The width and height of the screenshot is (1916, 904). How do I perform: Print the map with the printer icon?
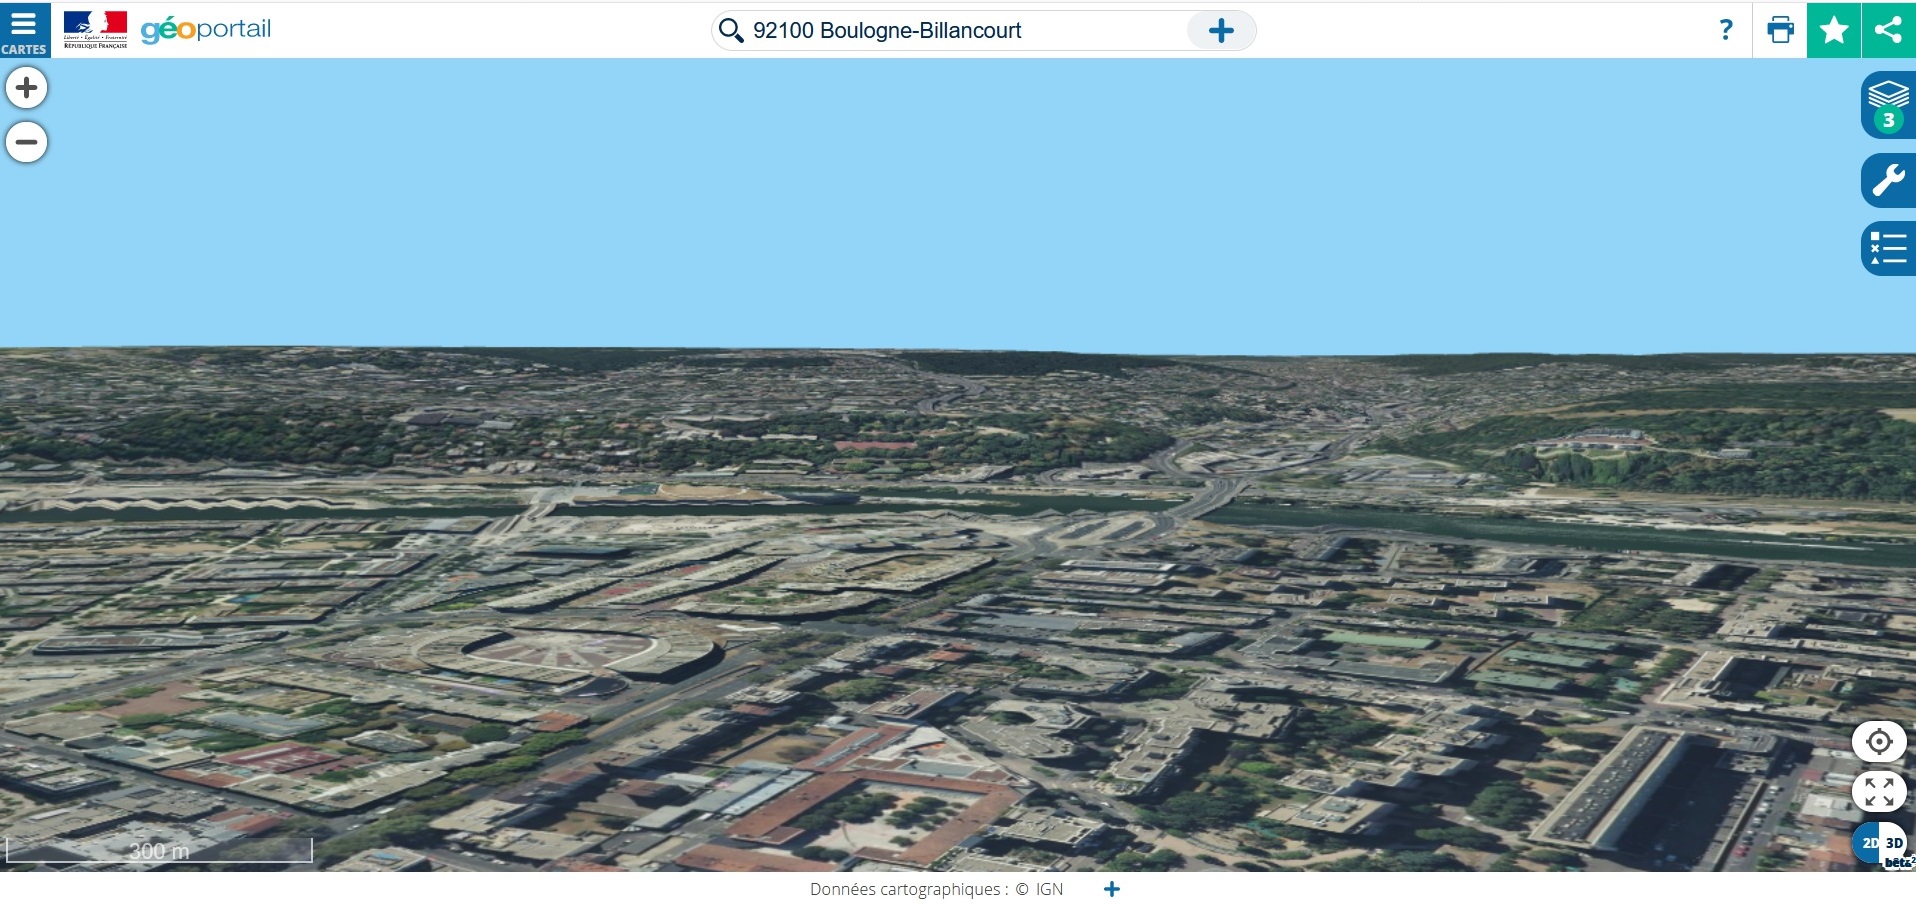(1780, 30)
